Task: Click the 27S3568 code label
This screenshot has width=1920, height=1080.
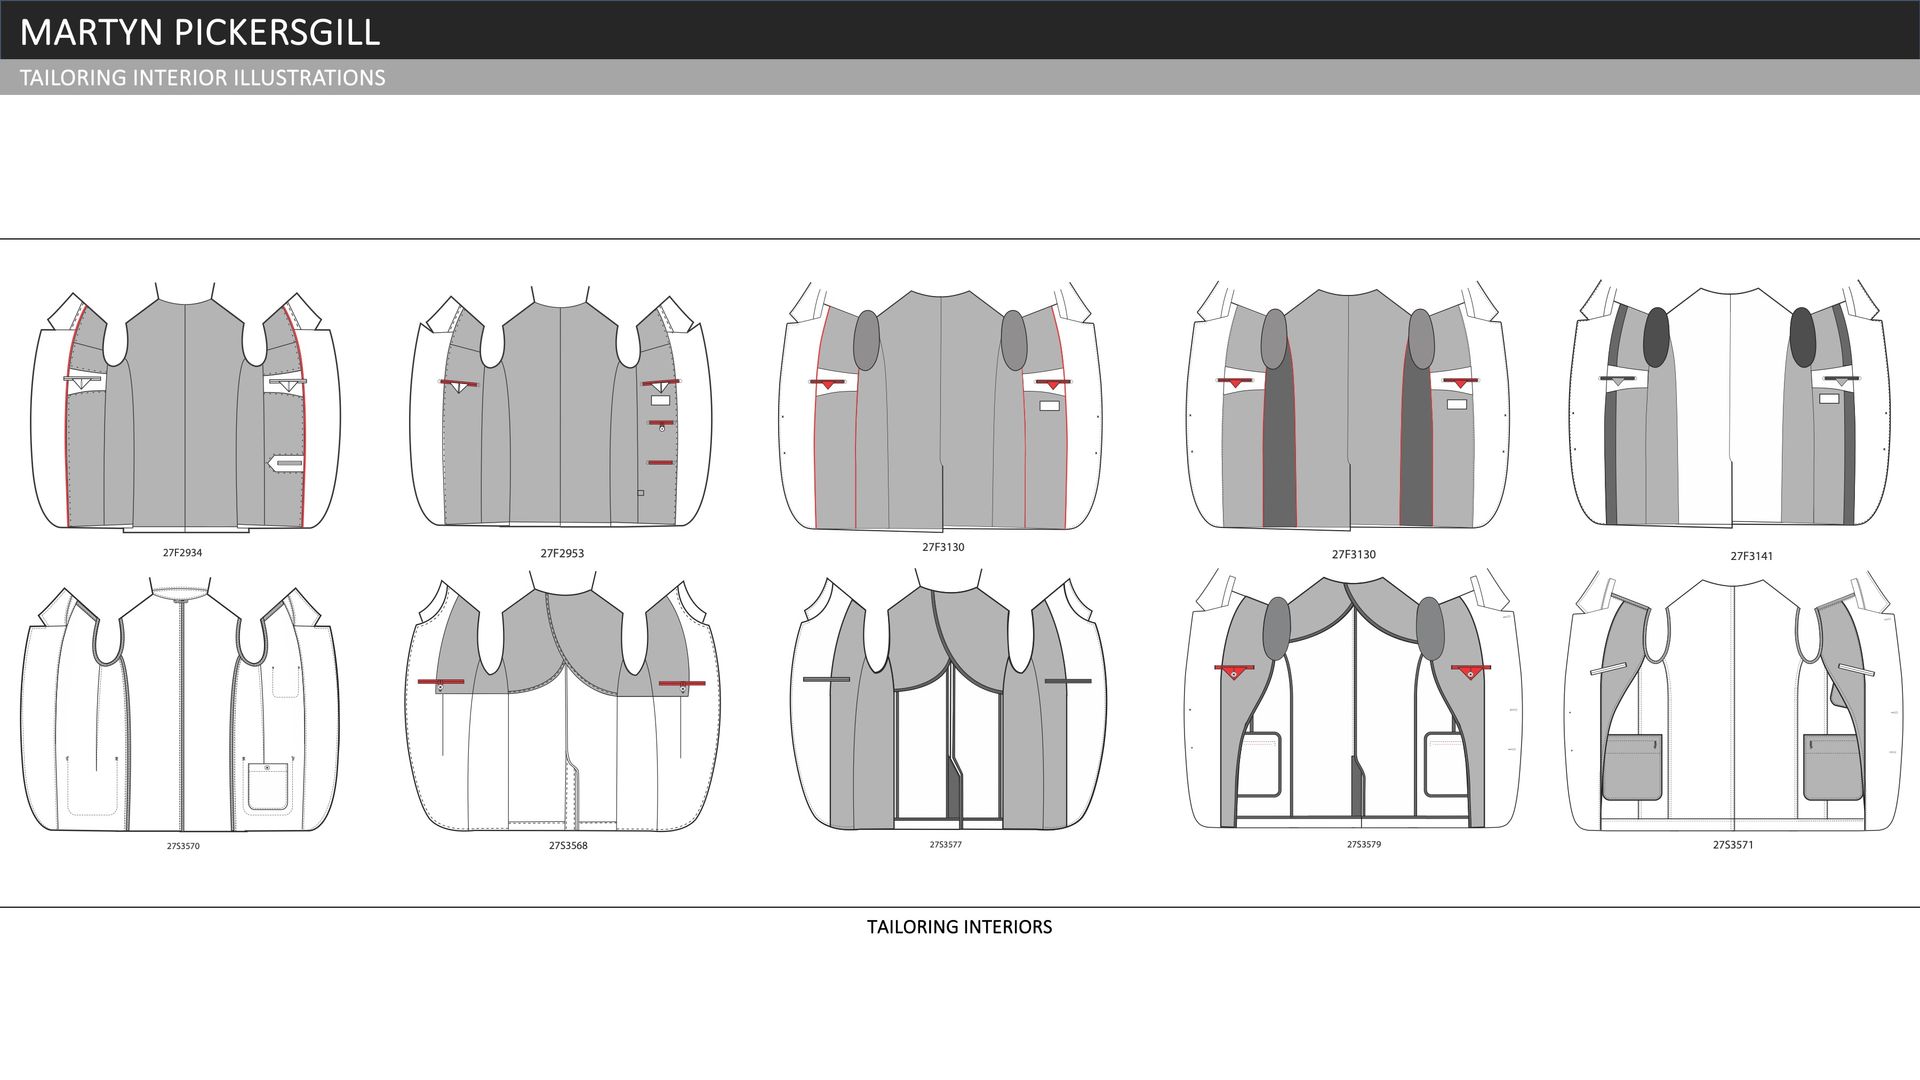Action: (x=568, y=846)
